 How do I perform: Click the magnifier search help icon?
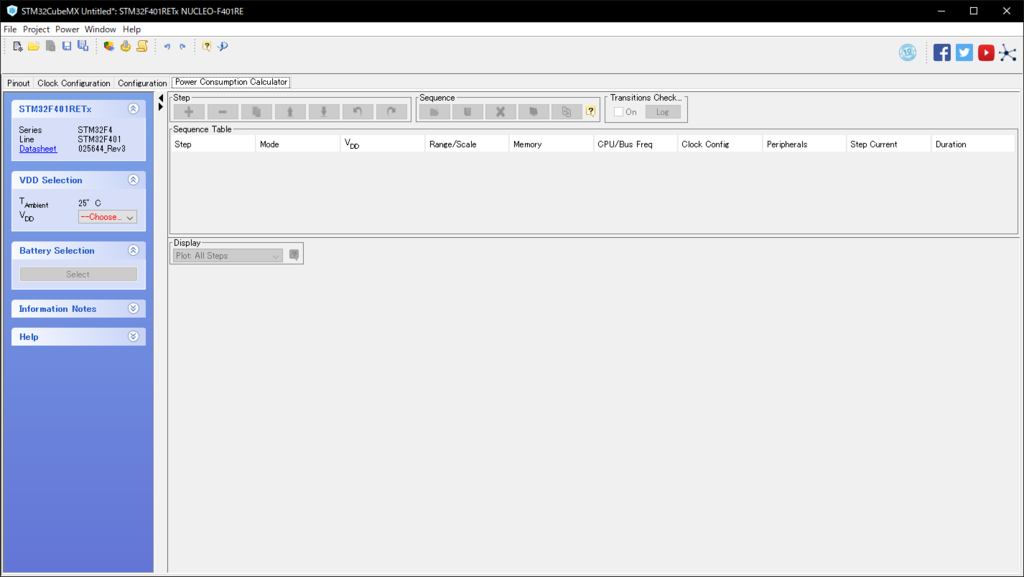223,46
